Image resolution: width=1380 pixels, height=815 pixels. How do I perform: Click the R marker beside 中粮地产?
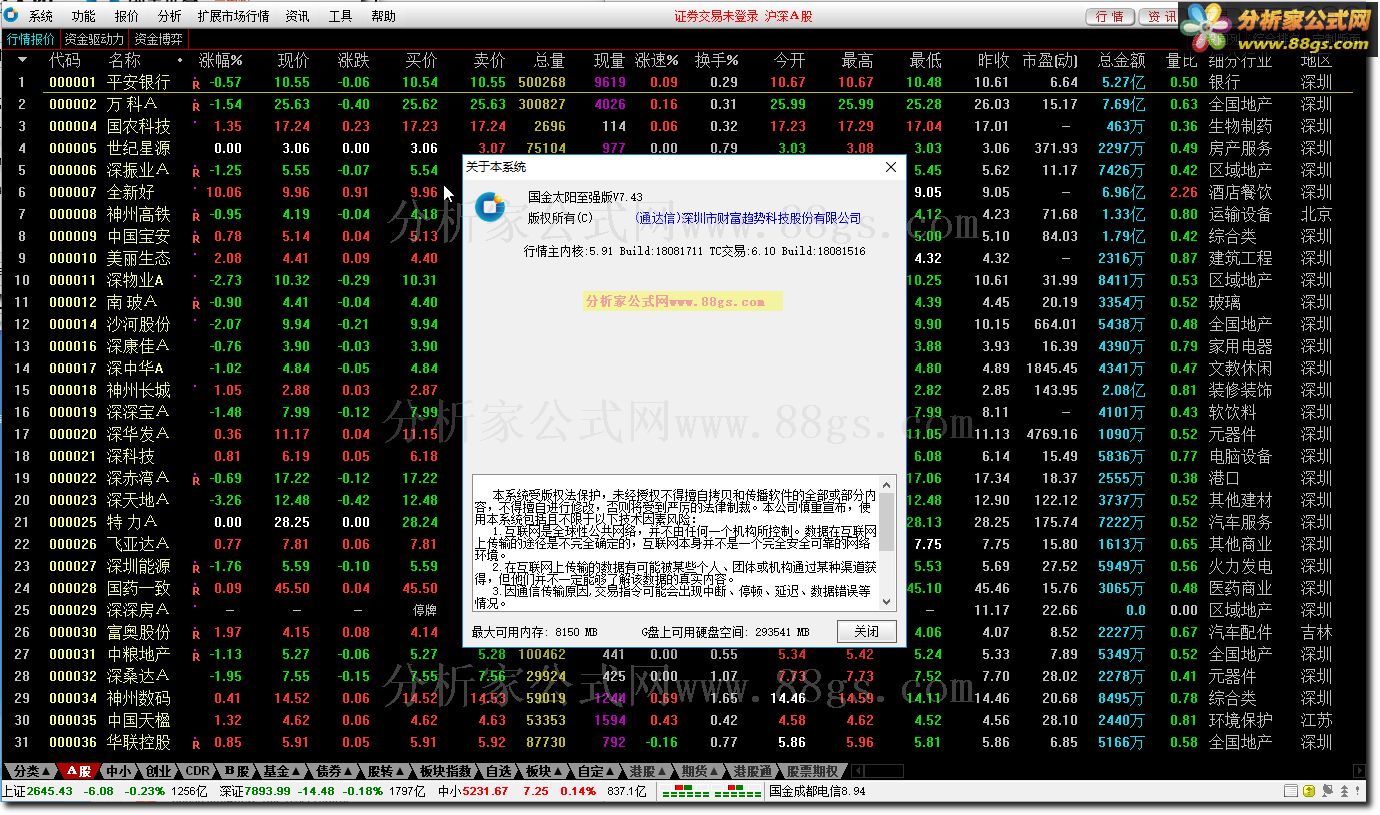coord(196,656)
